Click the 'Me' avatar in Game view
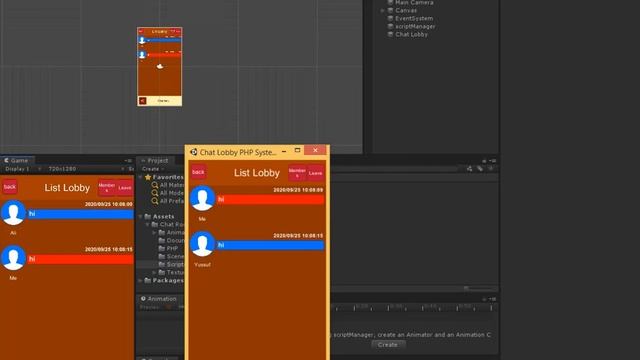 [13, 258]
